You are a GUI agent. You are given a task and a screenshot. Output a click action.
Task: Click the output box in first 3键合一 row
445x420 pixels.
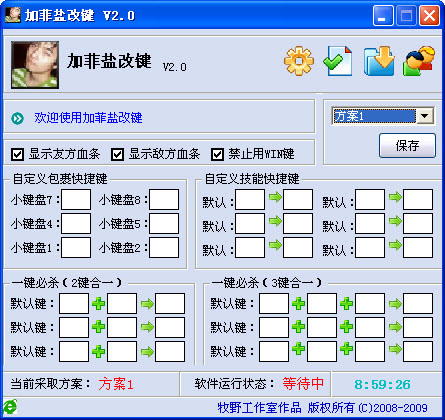coord(418,304)
